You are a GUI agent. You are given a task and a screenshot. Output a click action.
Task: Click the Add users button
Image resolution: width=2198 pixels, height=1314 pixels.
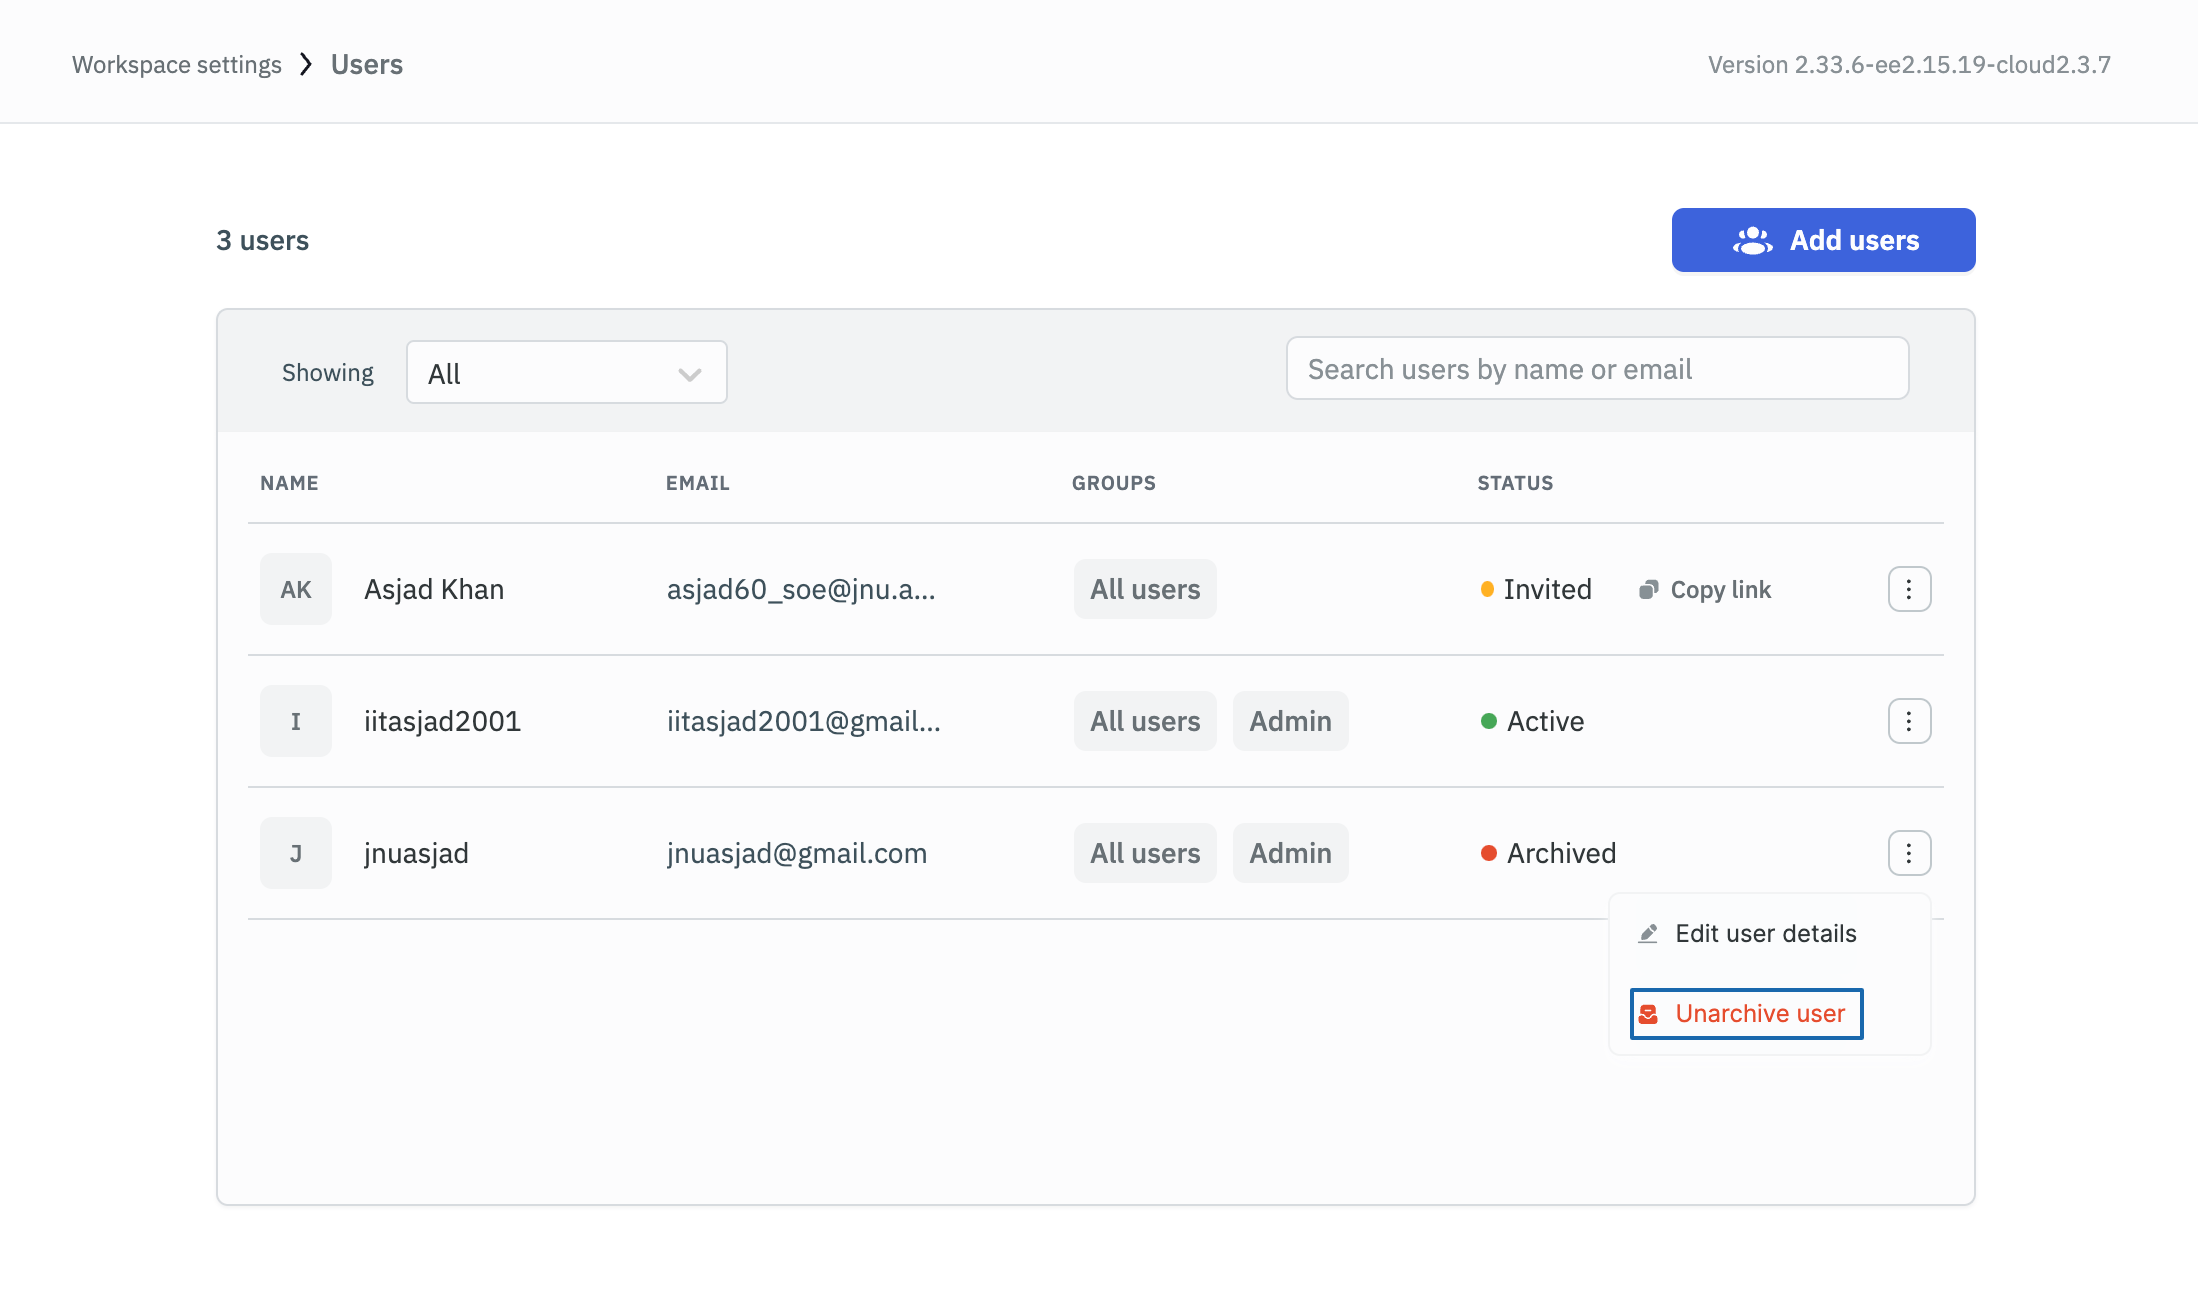pos(1824,239)
